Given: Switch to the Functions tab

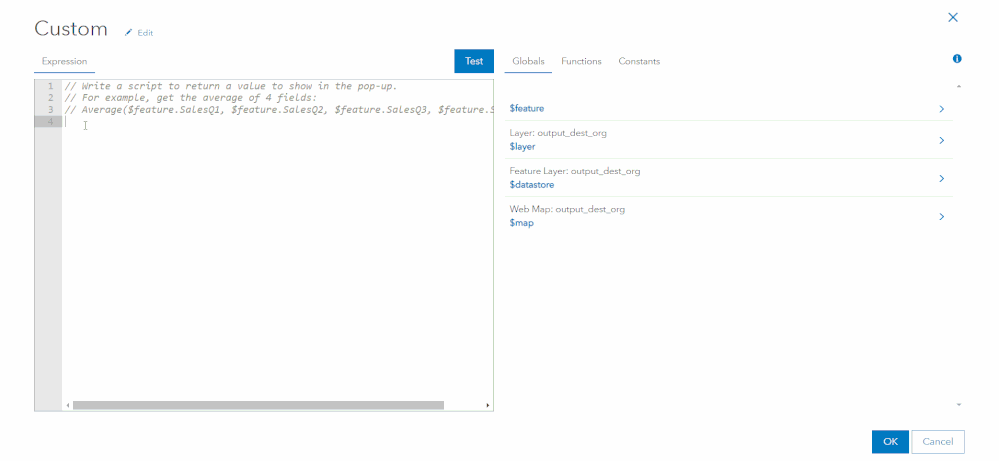Looking at the screenshot, I should (581, 61).
